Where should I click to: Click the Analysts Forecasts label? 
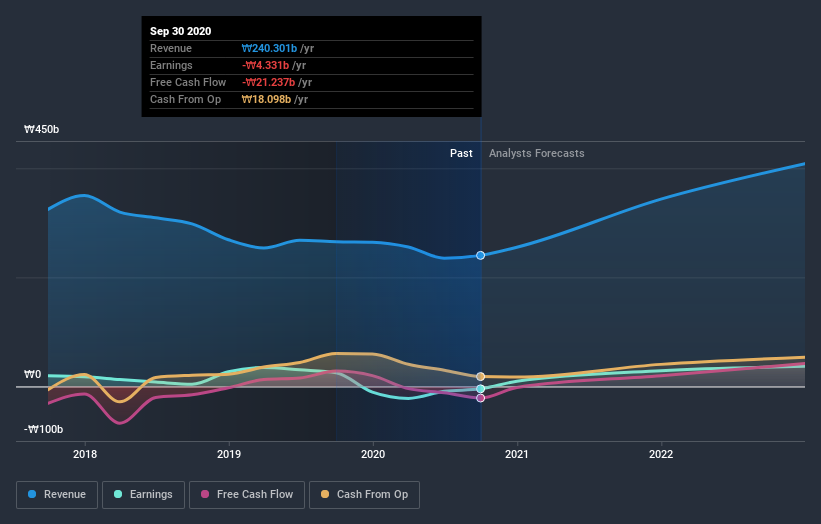point(537,153)
